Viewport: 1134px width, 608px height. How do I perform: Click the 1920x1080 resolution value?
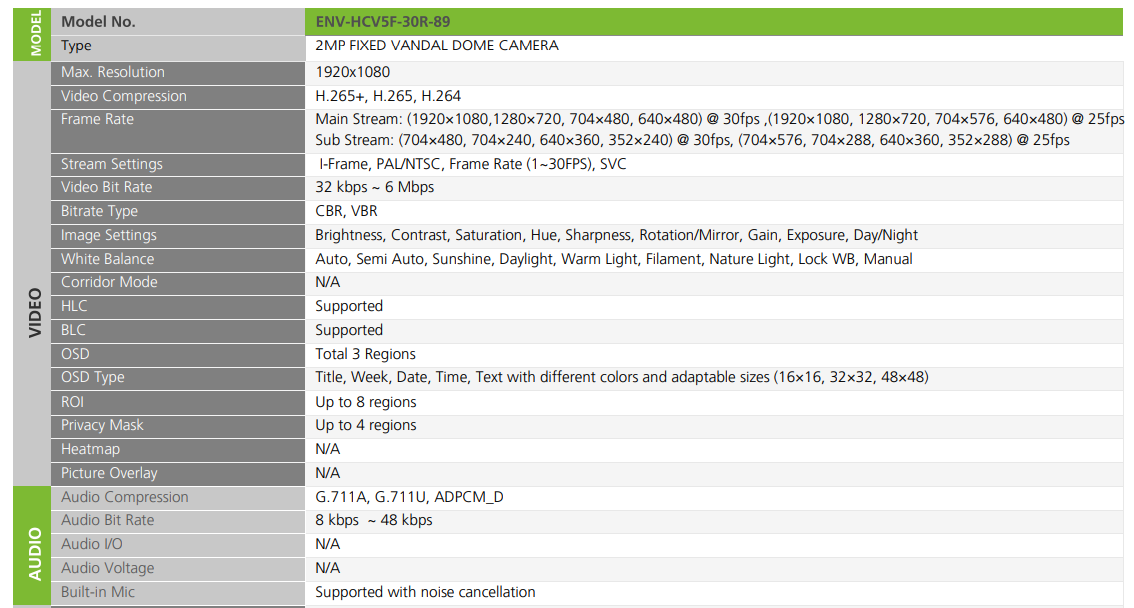pos(352,72)
